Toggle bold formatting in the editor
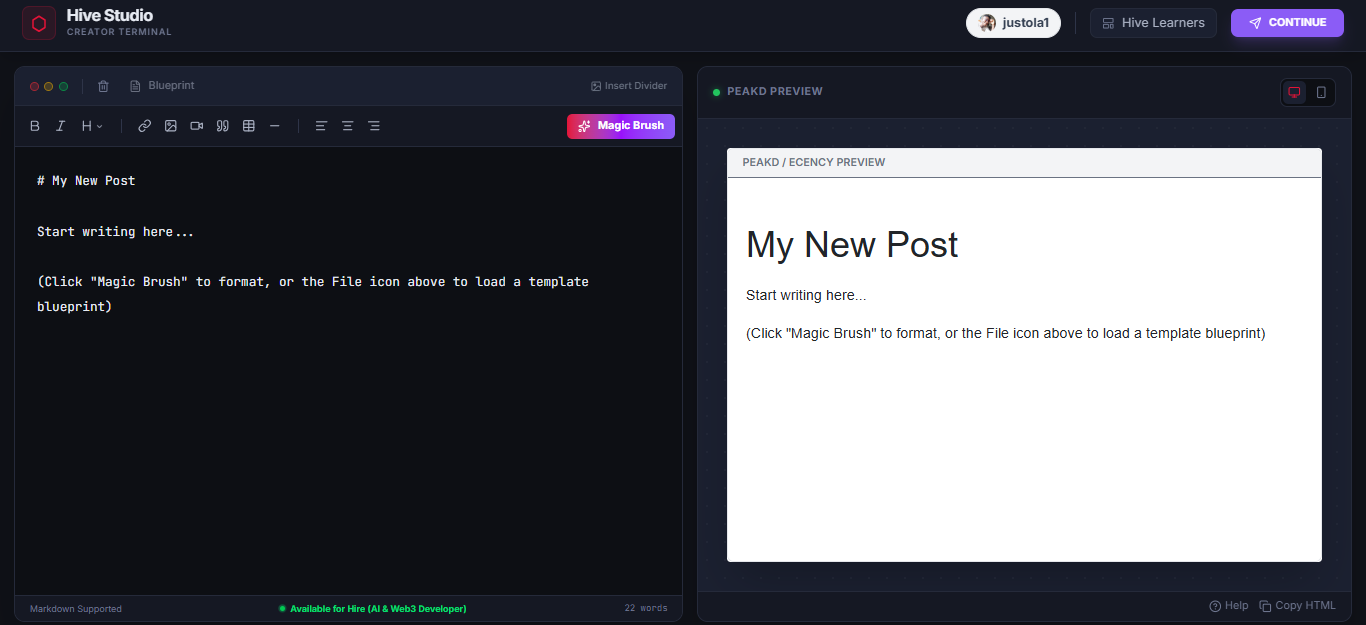The image size is (1366, 625). pos(34,125)
